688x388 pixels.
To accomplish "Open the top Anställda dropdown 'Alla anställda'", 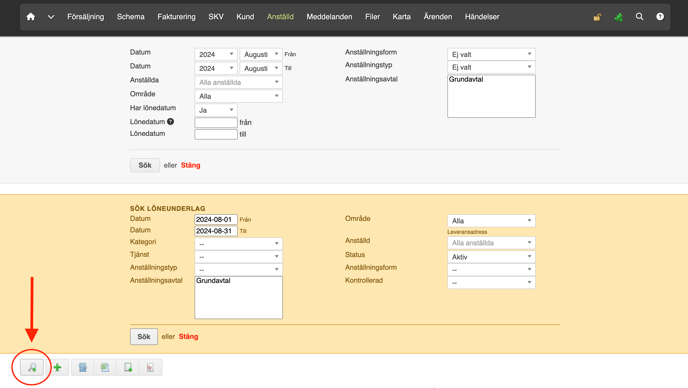I will 238,82.
